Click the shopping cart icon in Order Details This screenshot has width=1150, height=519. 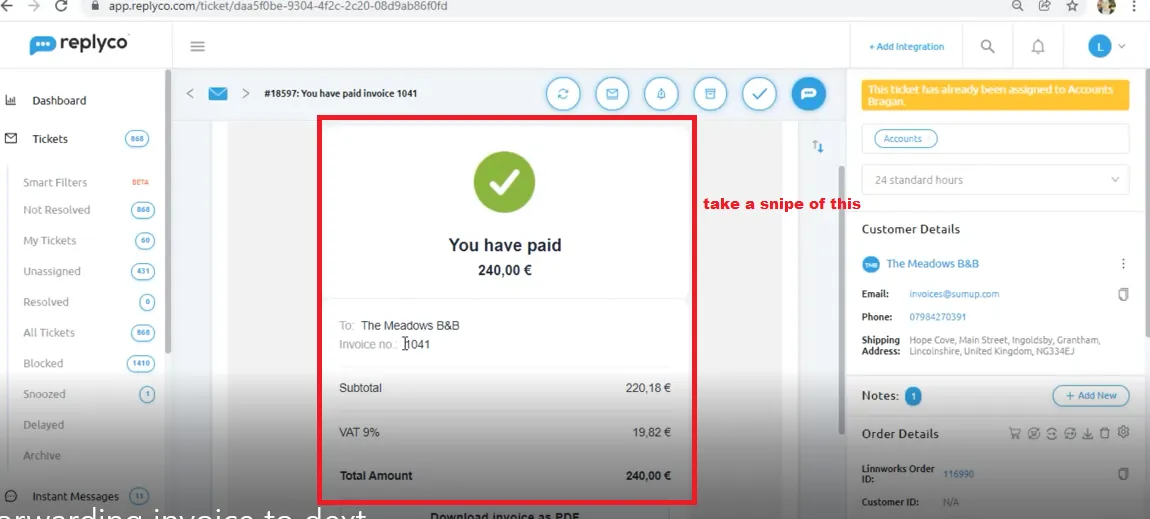click(x=1015, y=433)
